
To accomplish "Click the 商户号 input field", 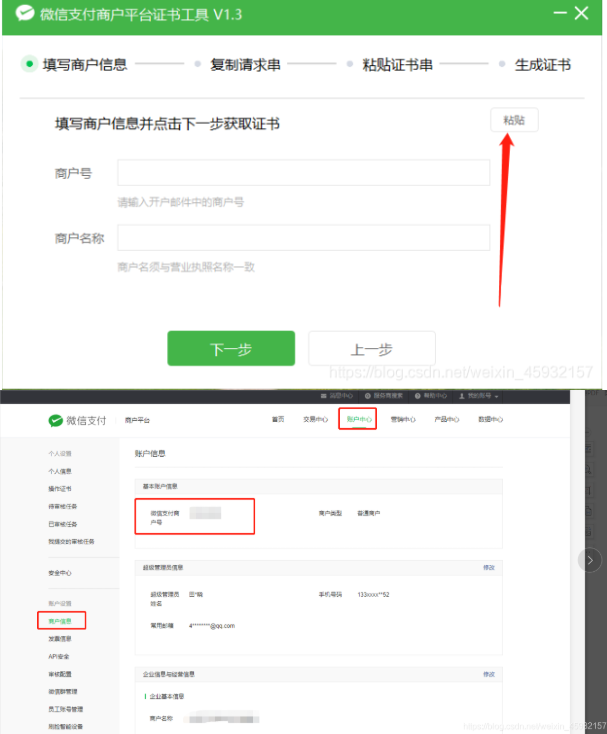I will click(x=303, y=173).
